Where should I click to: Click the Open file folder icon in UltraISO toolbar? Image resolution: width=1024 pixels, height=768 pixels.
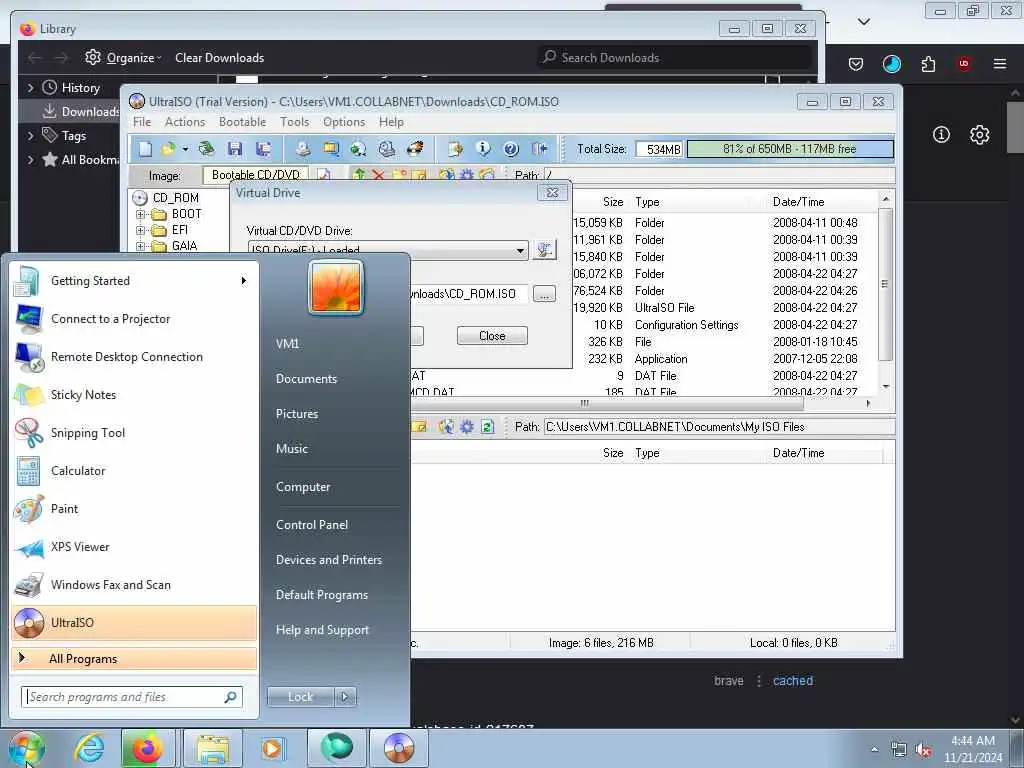tap(168, 149)
